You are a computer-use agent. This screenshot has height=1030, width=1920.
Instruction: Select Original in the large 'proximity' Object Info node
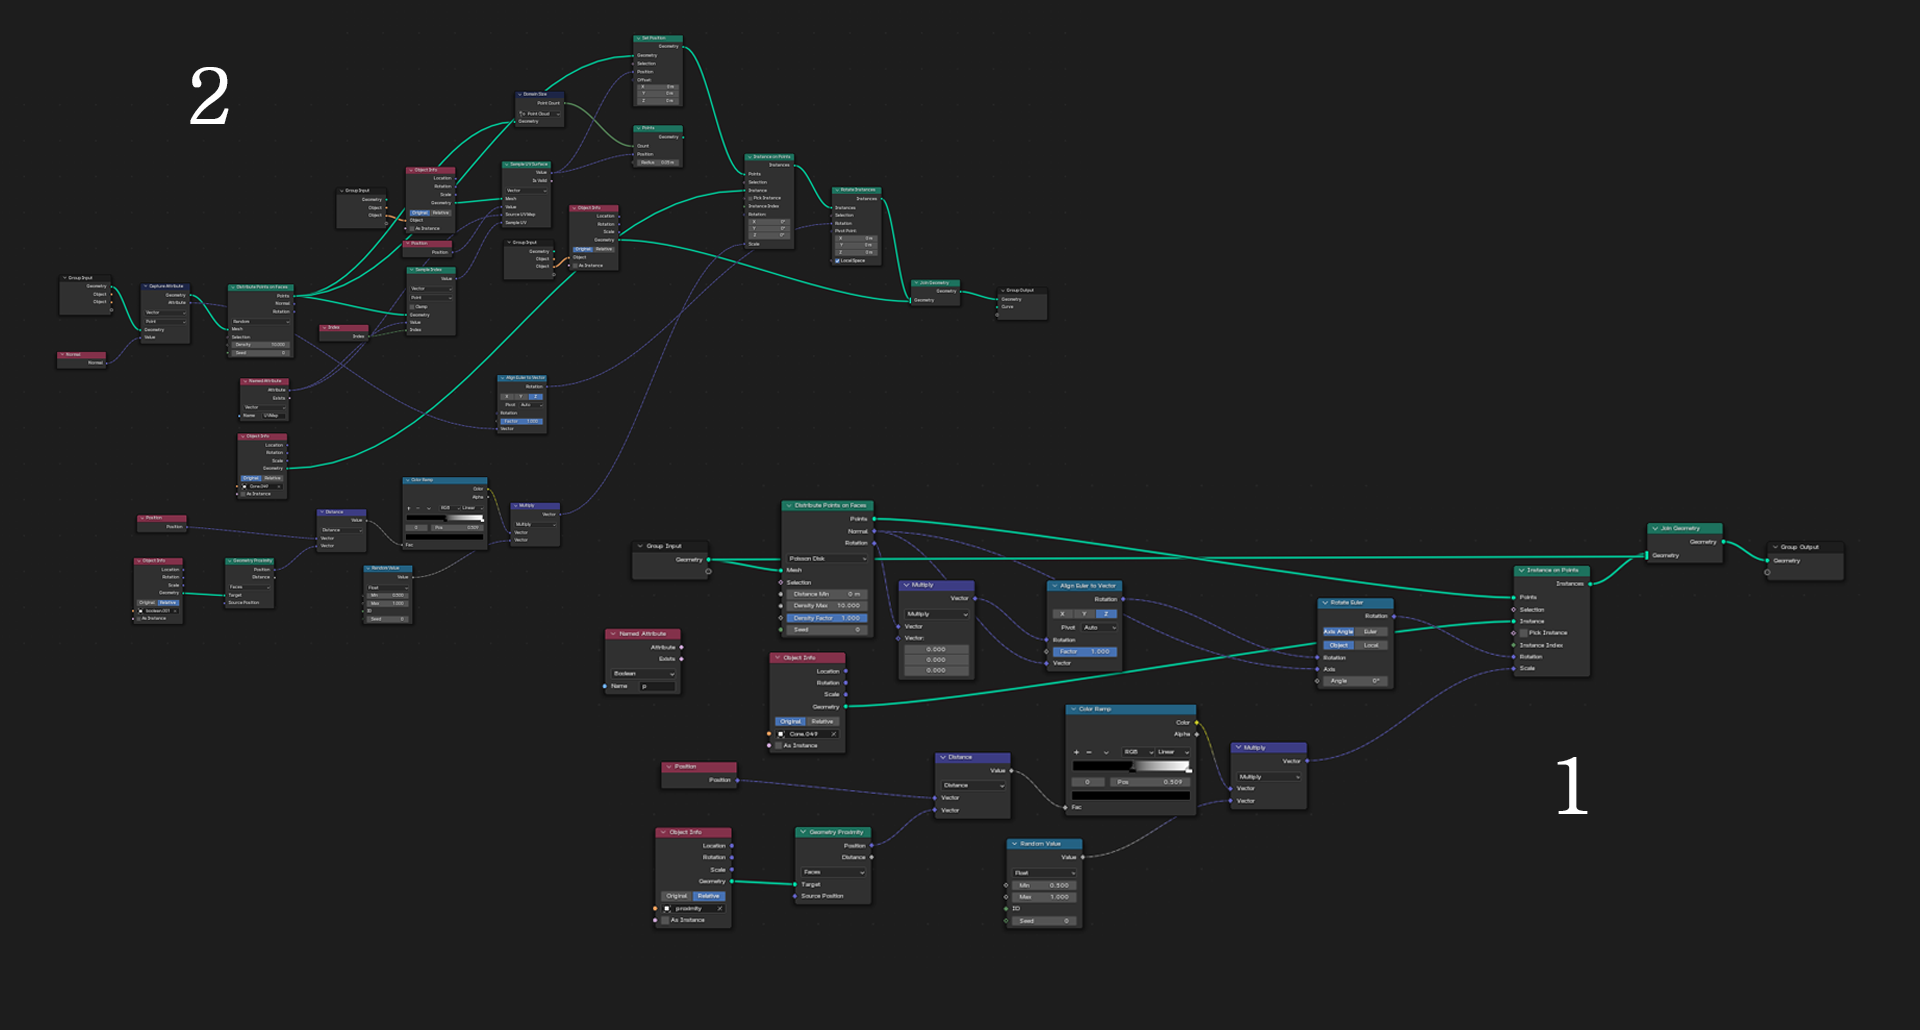[x=677, y=896]
